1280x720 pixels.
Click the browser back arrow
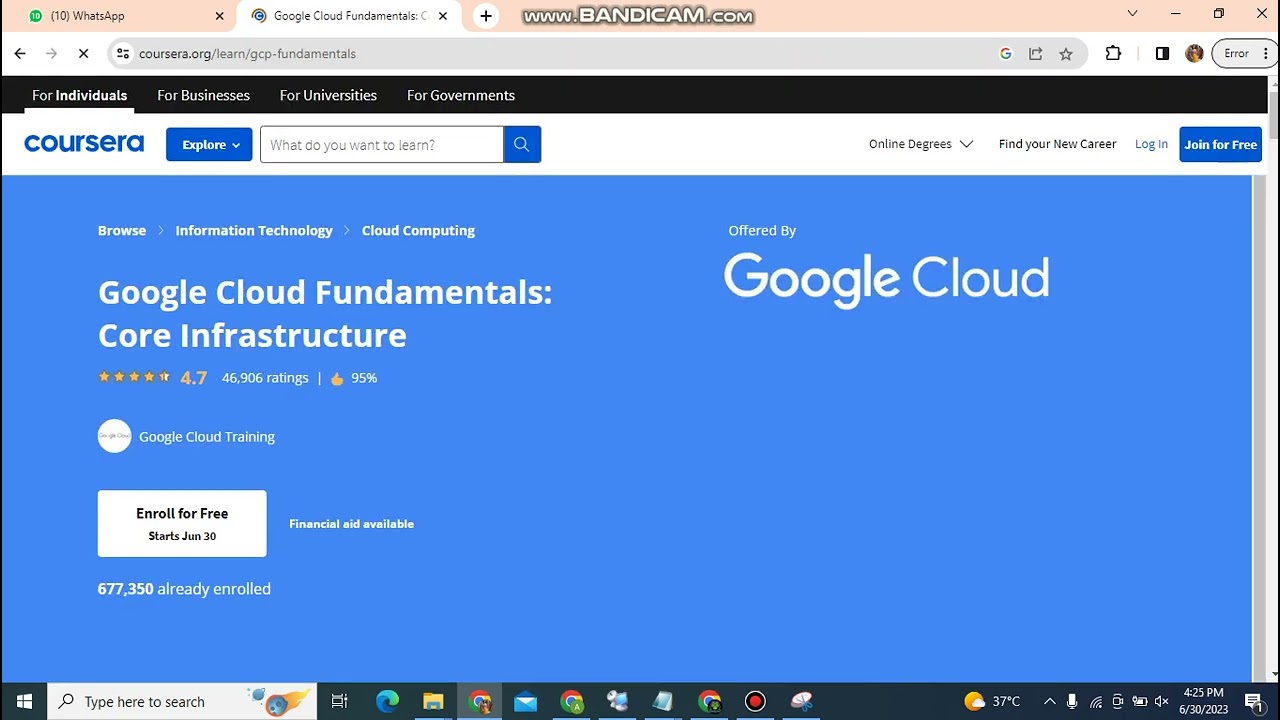point(20,54)
